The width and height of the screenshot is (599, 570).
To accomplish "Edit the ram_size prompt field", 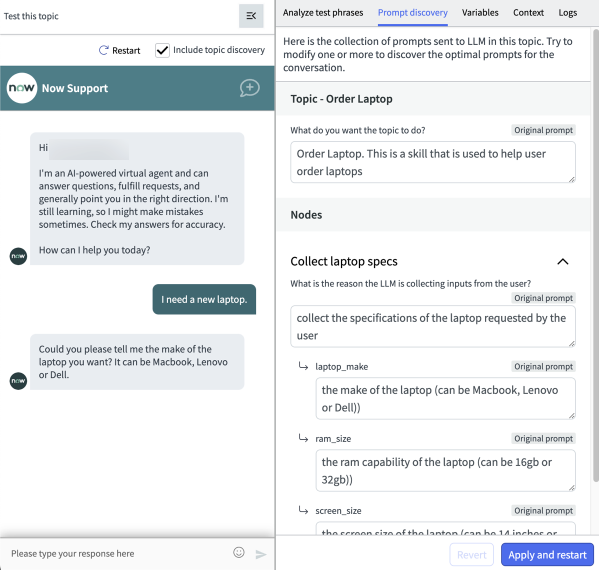I will 445,470.
